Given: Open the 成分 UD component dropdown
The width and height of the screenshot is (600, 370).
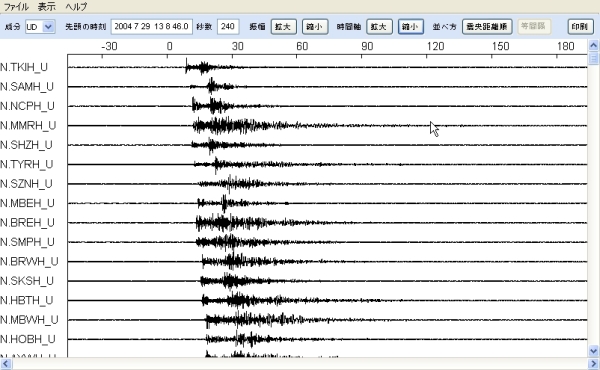Looking at the screenshot, I should click(40, 27).
